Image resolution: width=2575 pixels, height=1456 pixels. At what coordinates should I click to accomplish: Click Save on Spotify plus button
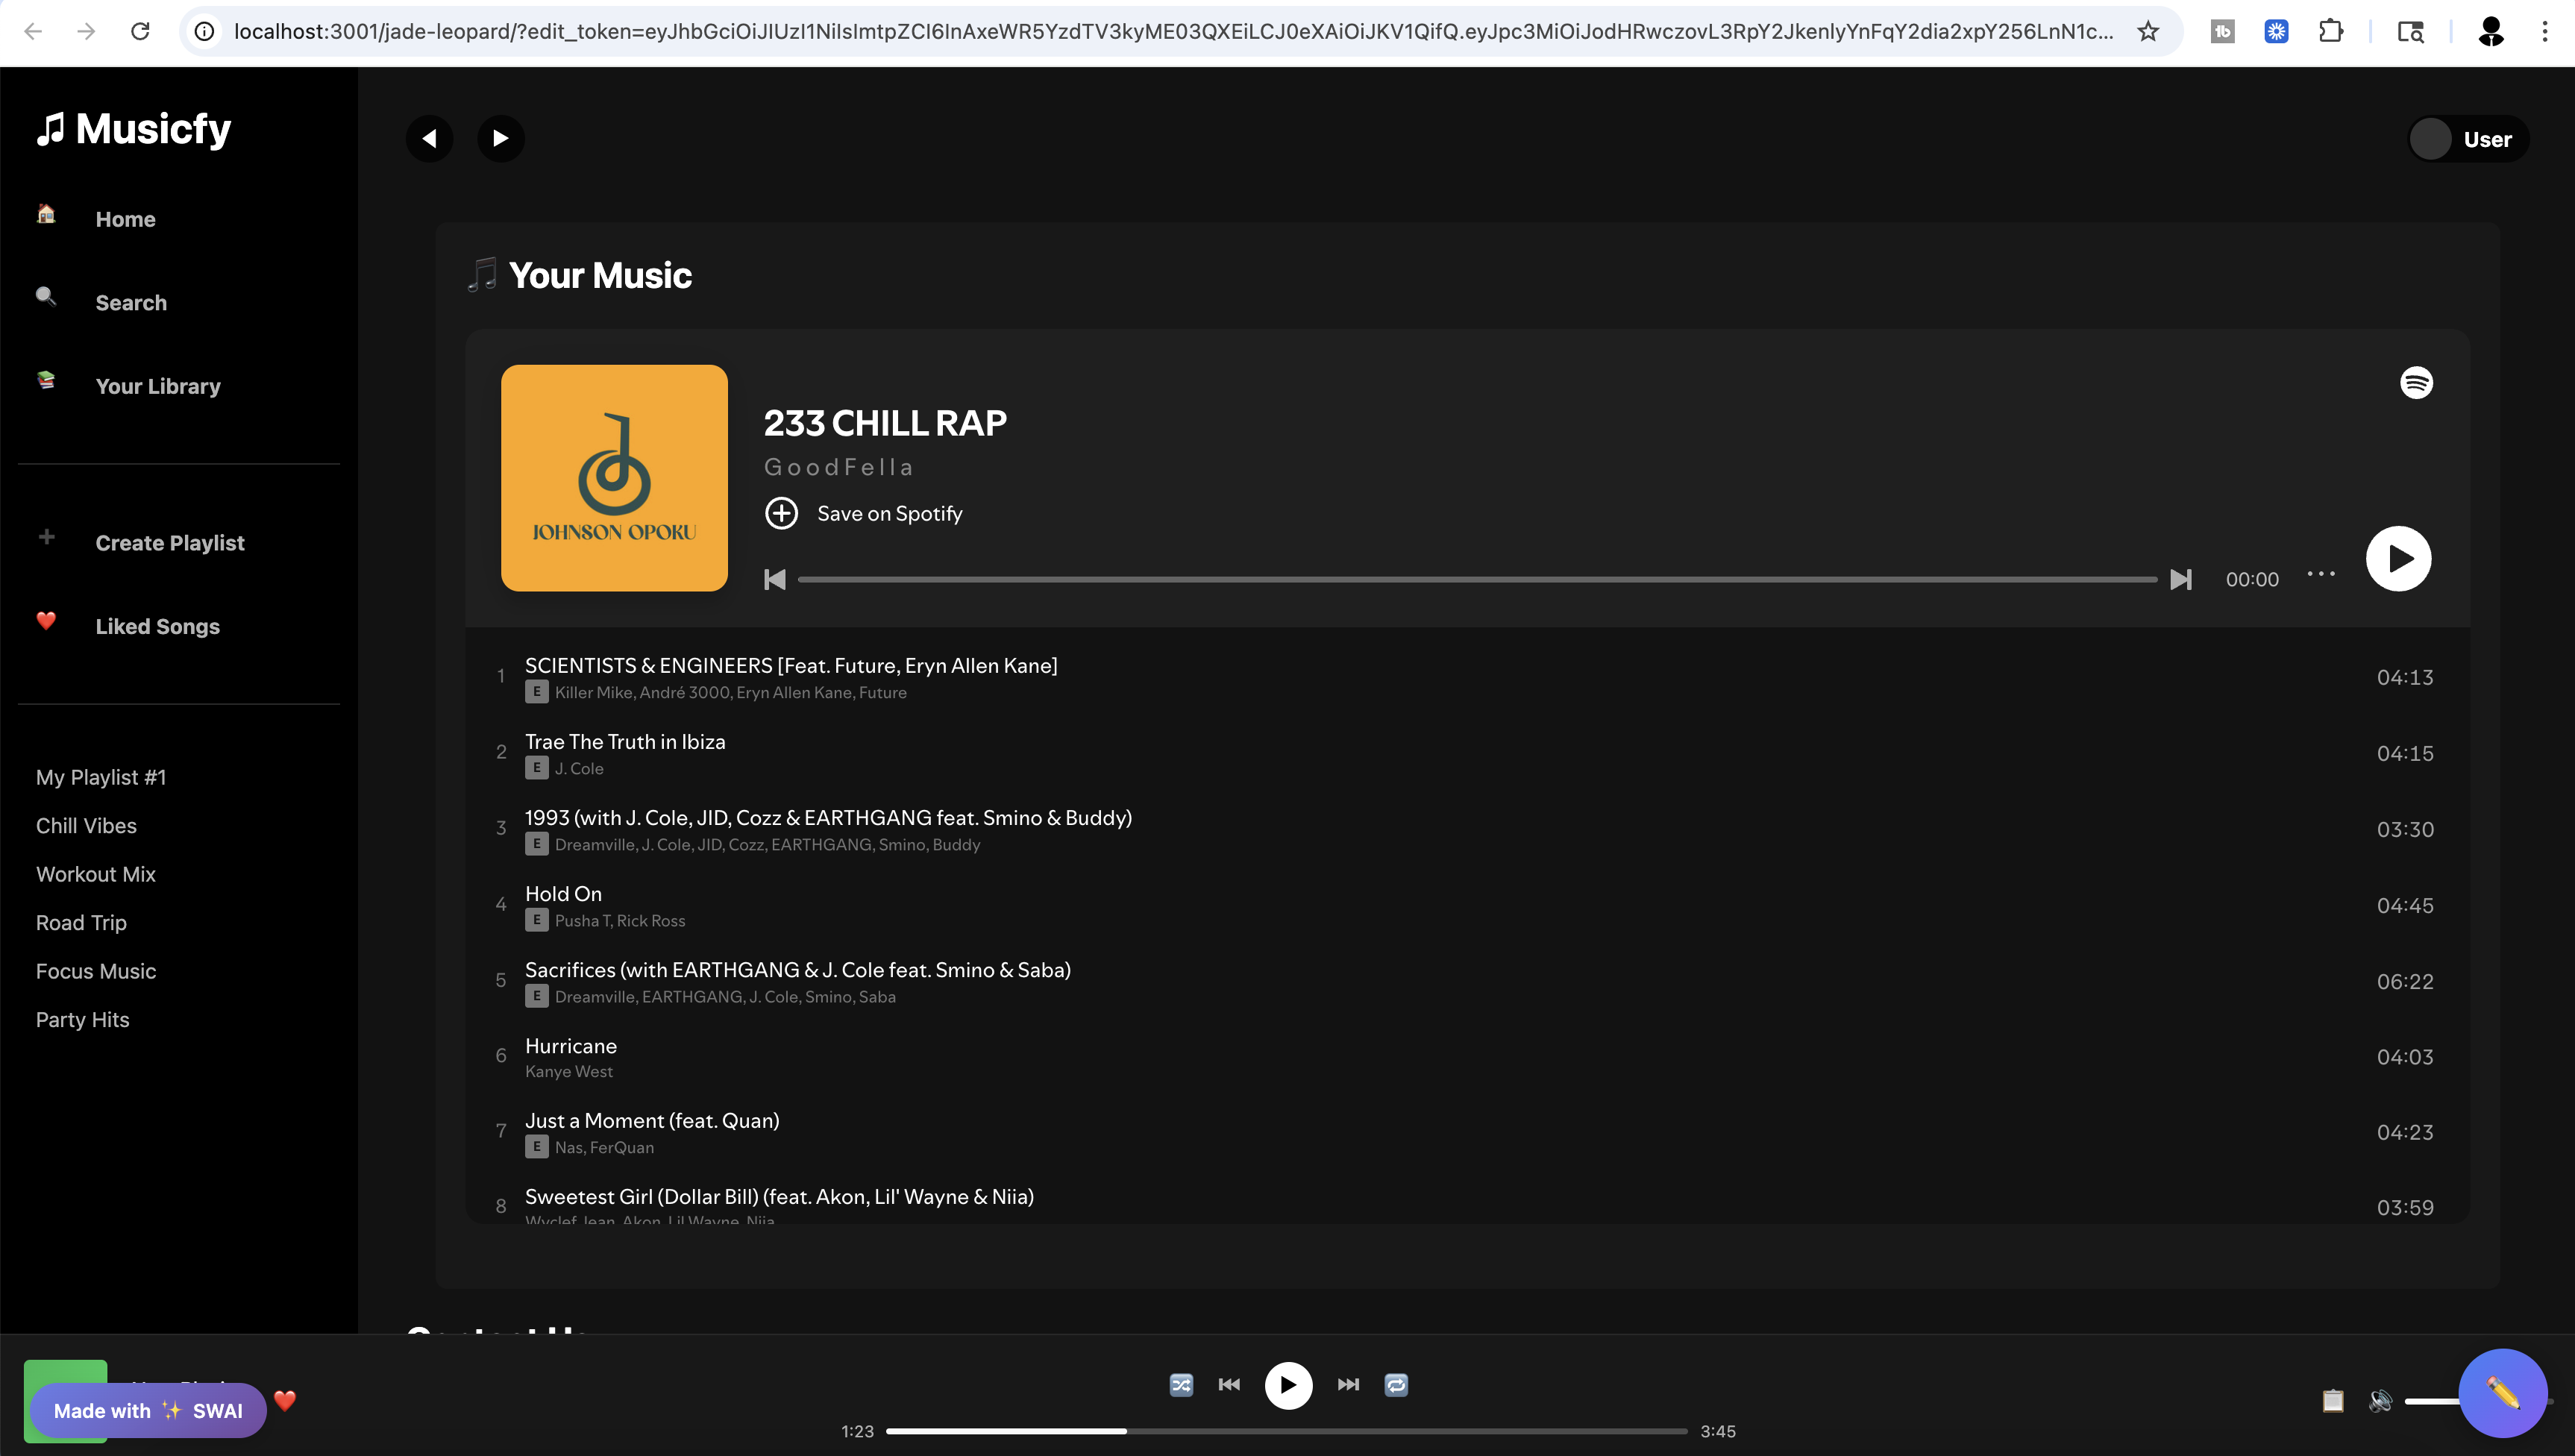(x=781, y=513)
